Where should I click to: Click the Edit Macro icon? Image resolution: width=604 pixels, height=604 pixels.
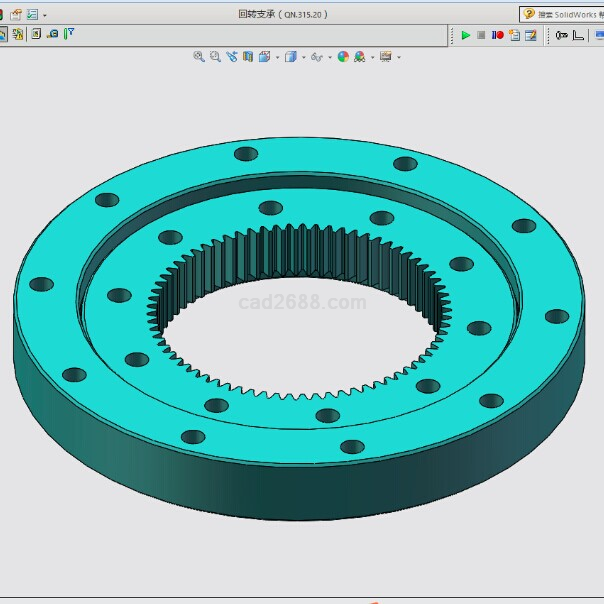[x=531, y=35]
